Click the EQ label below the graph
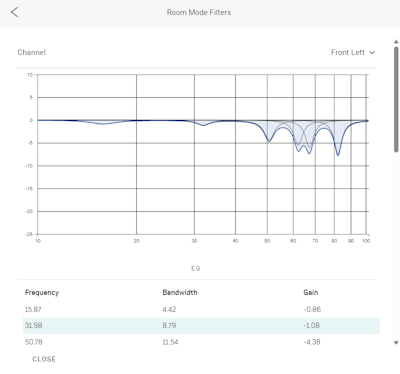Viewport: 400px width, 374px height. (196, 268)
